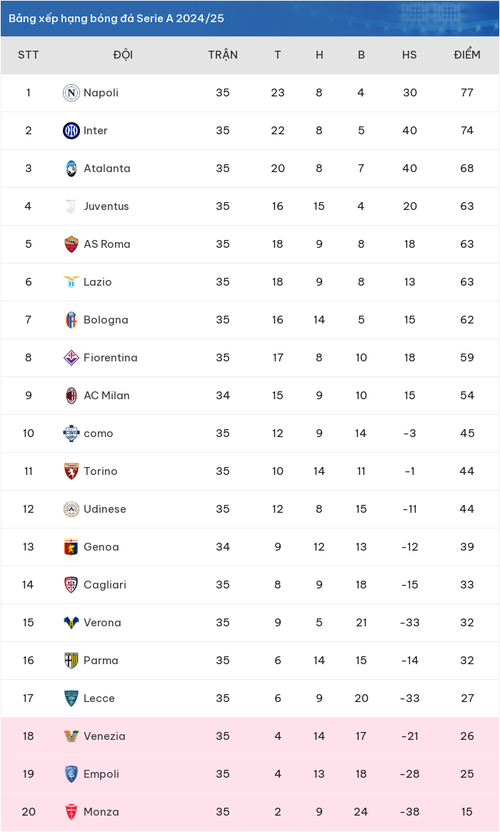500x832 pixels.
Task: Select the Fiorentina purple crest
Action: [71, 358]
